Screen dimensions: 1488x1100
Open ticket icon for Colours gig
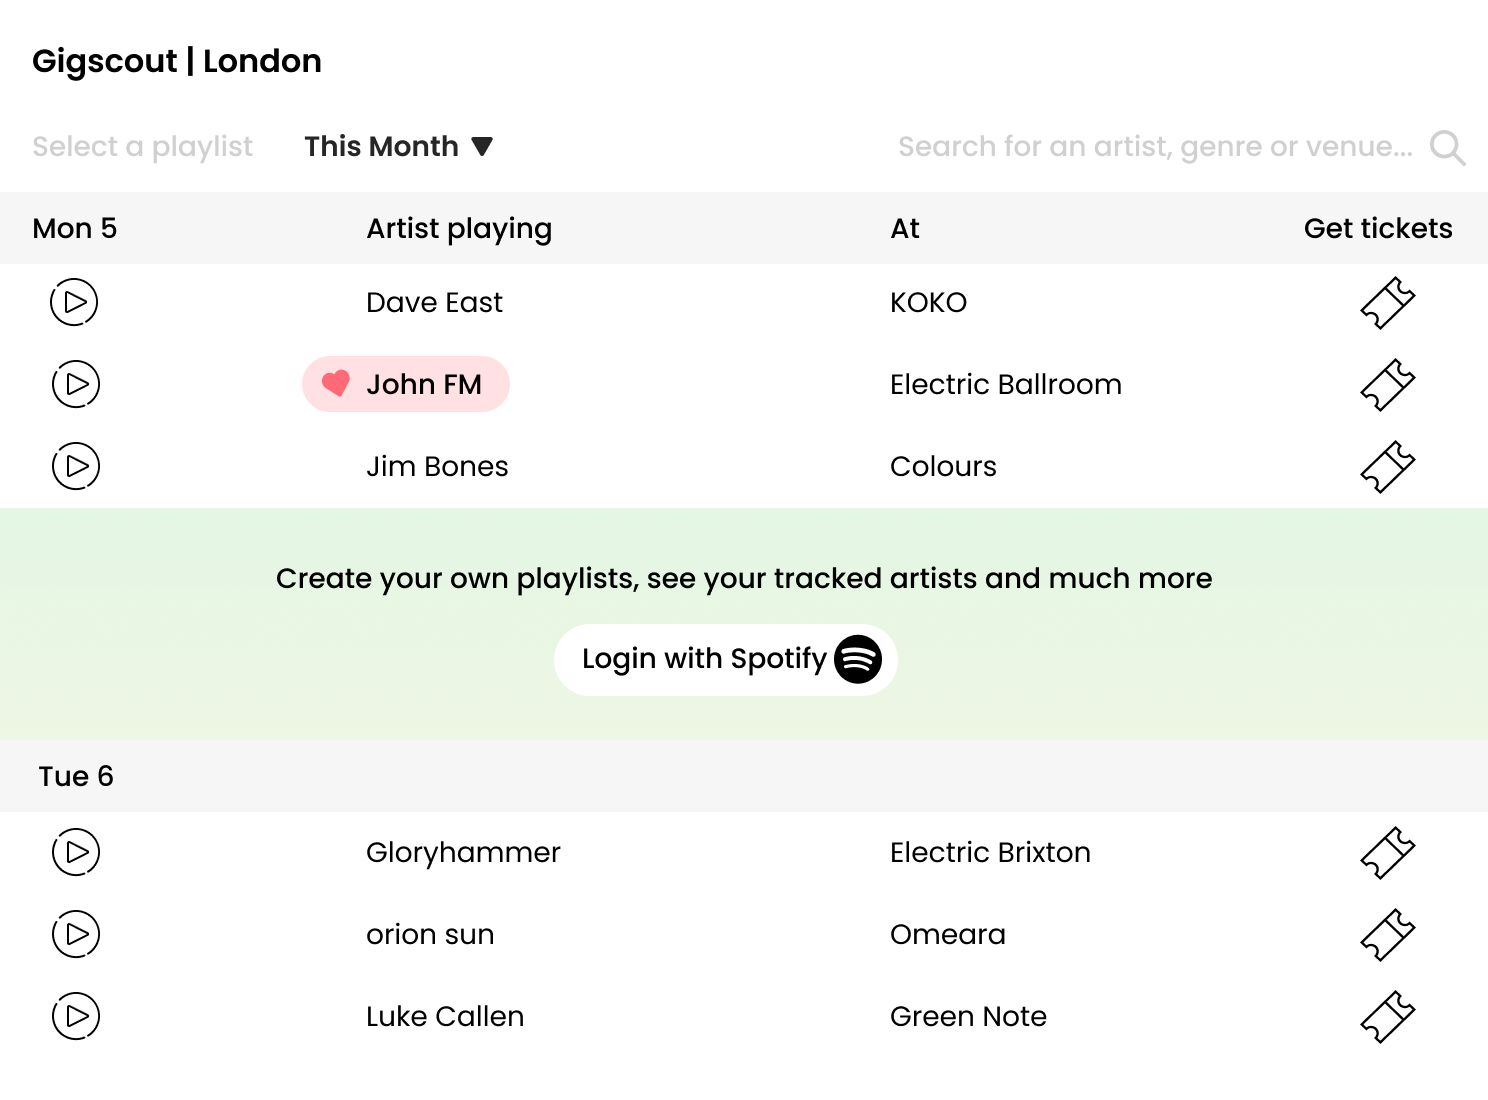(1388, 467)
